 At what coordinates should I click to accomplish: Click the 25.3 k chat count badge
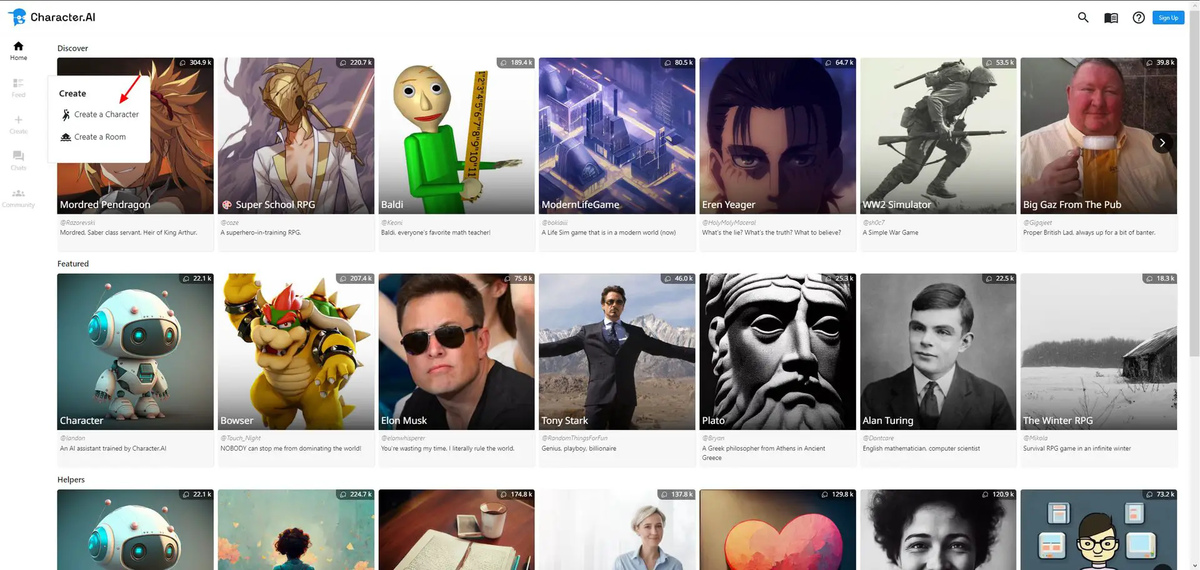(840, 278)
